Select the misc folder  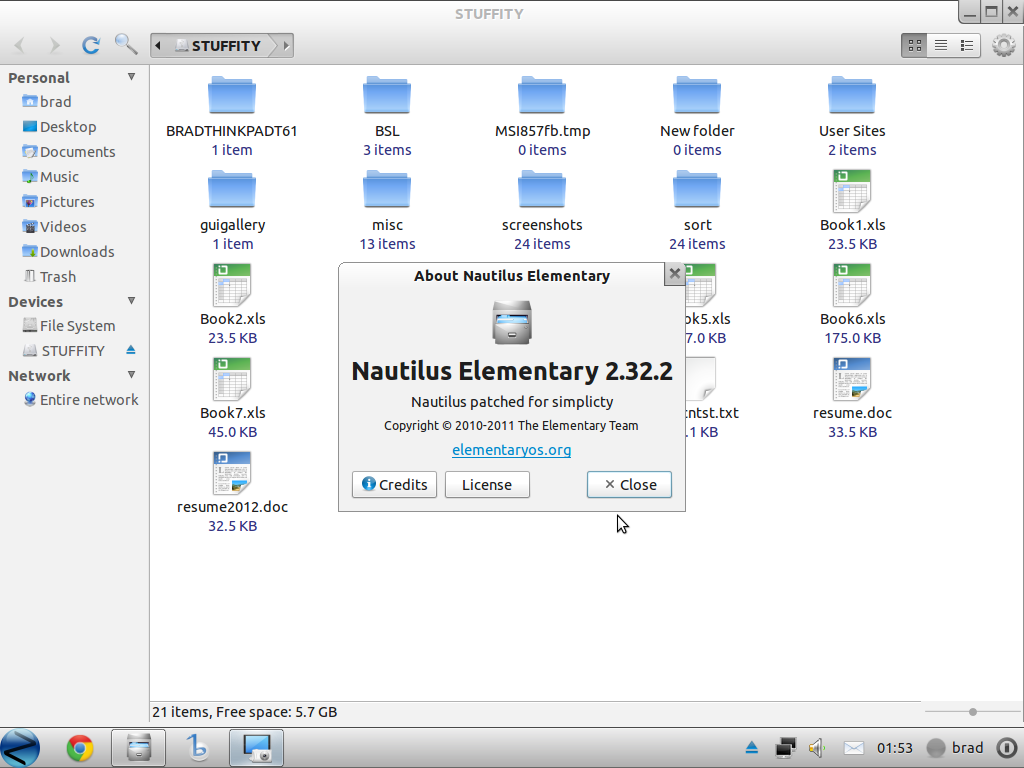point(387,190)
